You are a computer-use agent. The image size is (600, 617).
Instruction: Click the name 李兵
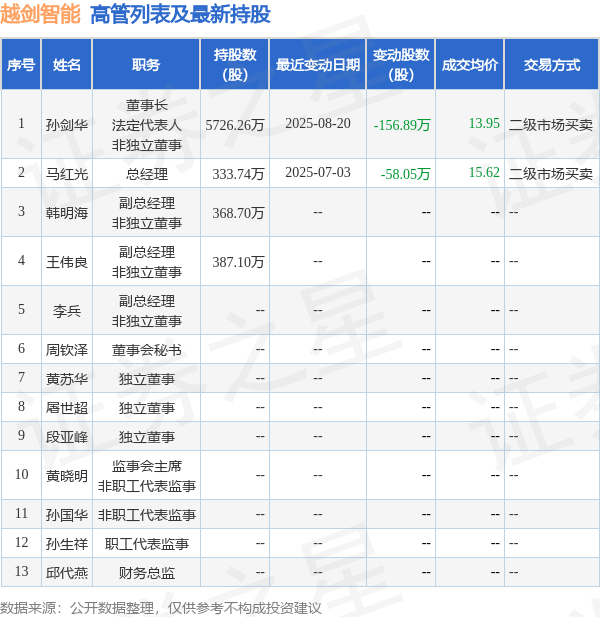pos(66,311)
